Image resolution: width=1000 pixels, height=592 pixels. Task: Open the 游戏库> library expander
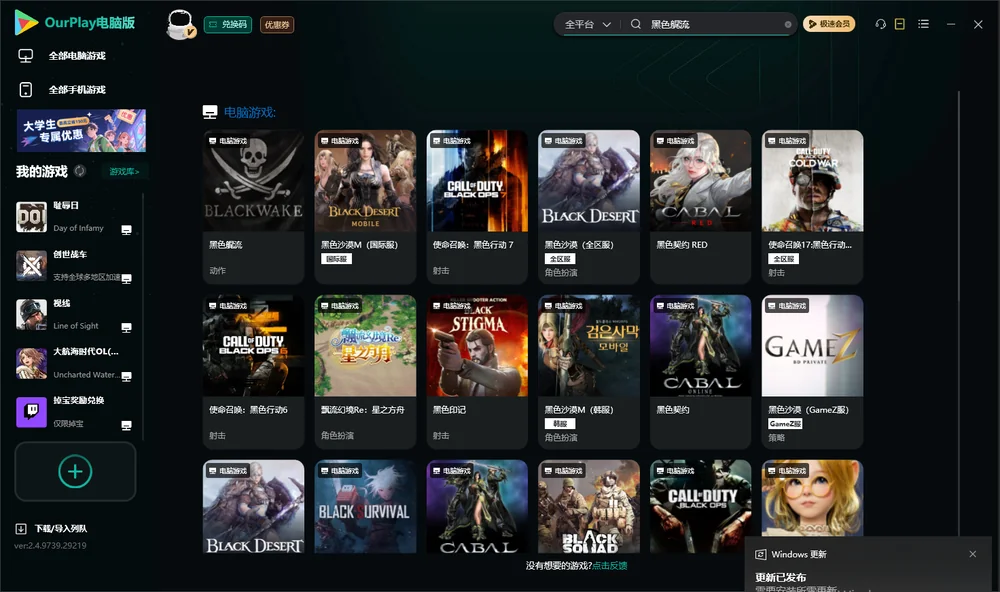click(124, 171)
